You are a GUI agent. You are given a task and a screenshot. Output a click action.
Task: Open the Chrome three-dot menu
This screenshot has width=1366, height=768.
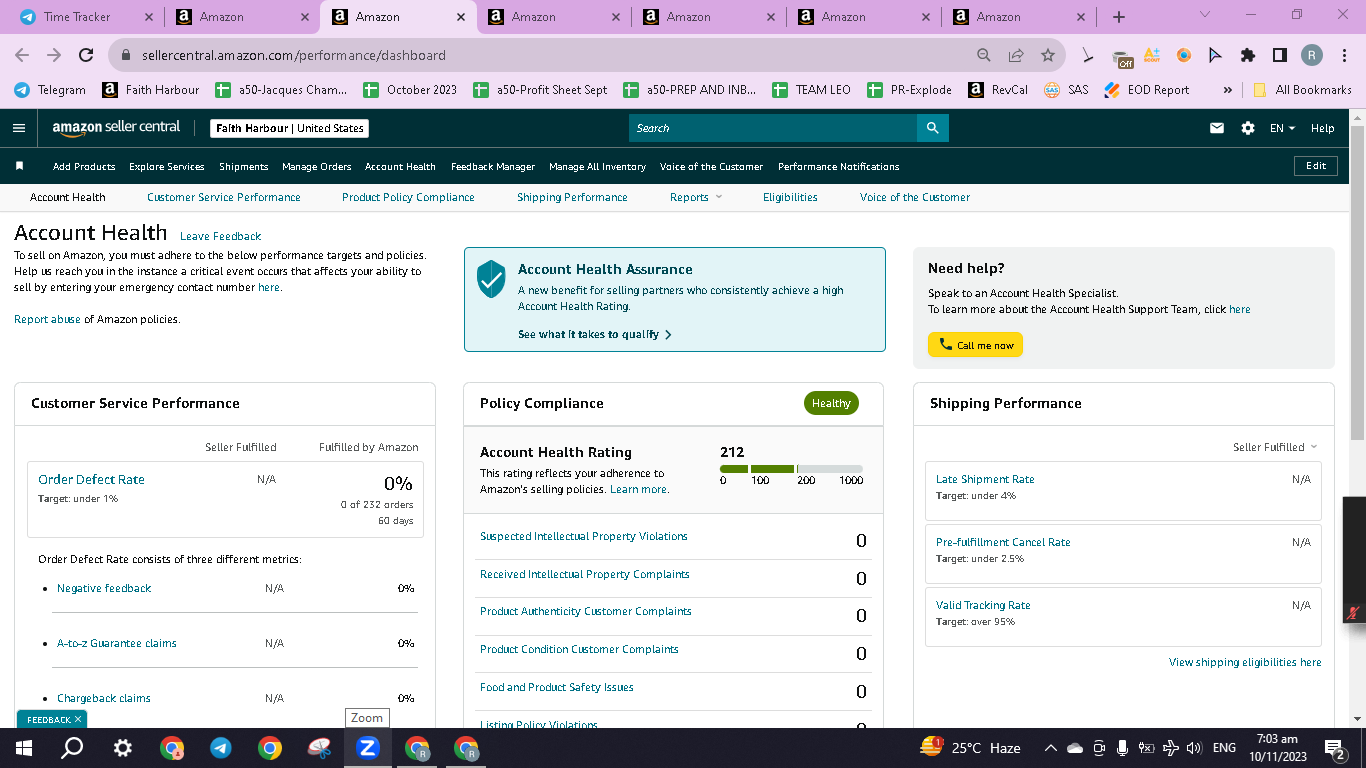1344,55
